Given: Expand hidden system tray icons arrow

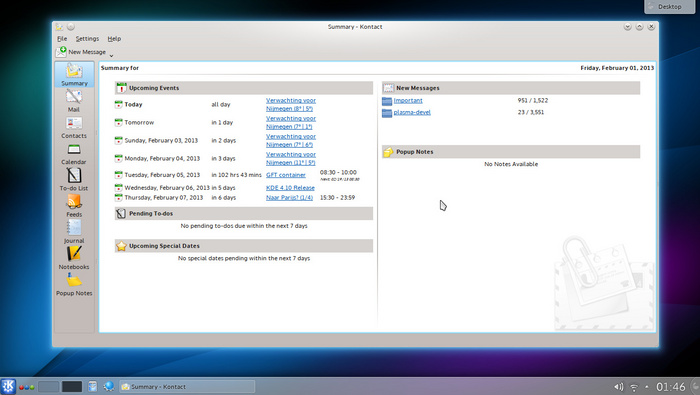Looking at the screenshot, I should click(647, 387).
